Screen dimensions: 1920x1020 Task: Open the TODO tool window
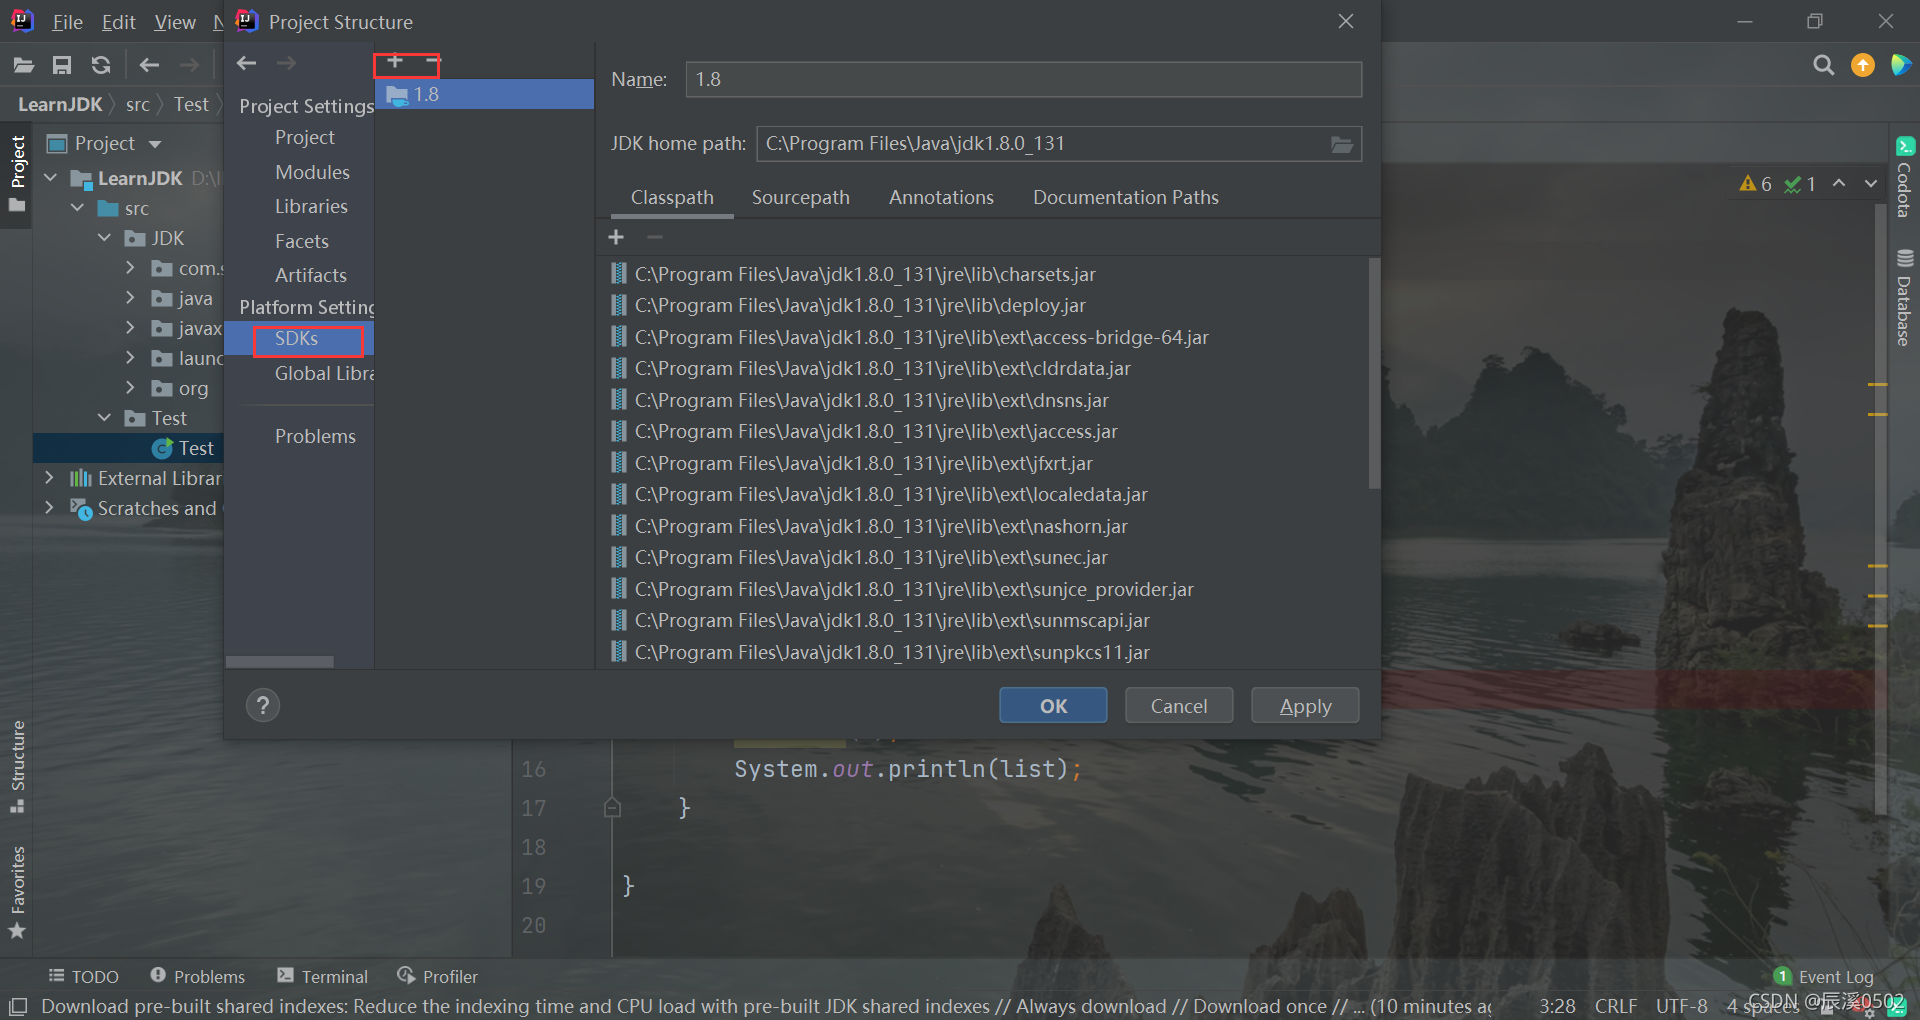[x=84, y=976]
